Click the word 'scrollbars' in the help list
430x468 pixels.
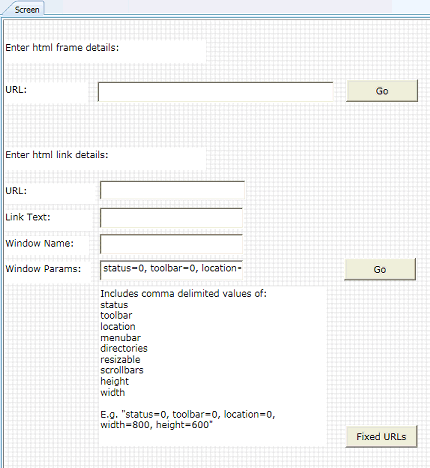point(122,370)
